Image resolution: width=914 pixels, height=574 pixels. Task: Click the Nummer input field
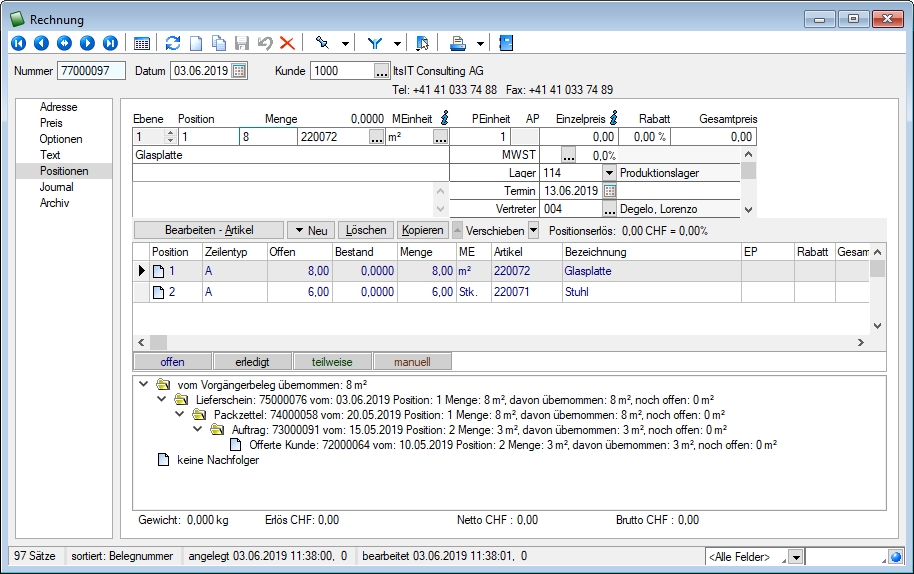(91, 71)
